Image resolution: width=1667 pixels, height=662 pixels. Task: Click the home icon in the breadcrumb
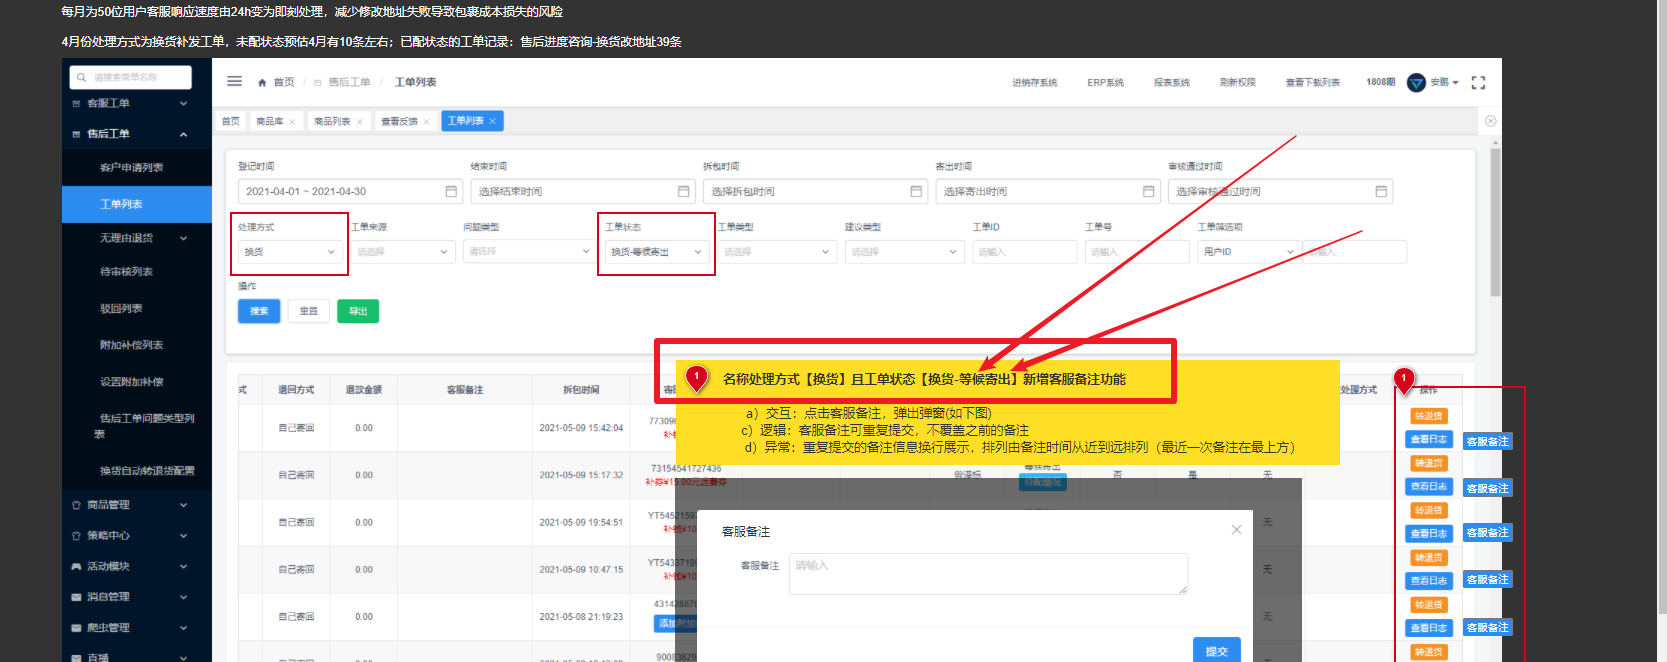[x=262, y=83]
